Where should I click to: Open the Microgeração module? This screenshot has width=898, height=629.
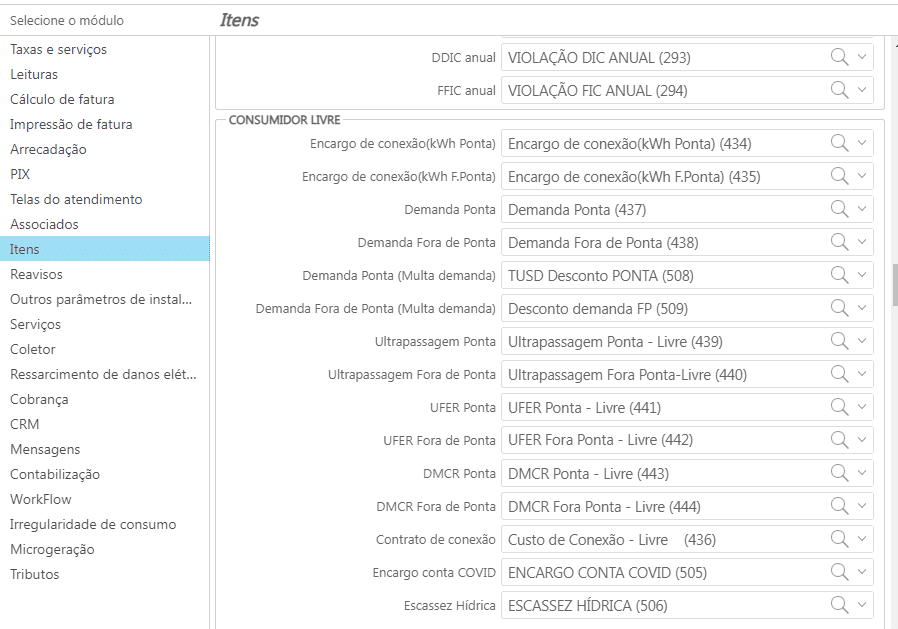(x=52, y=549)
